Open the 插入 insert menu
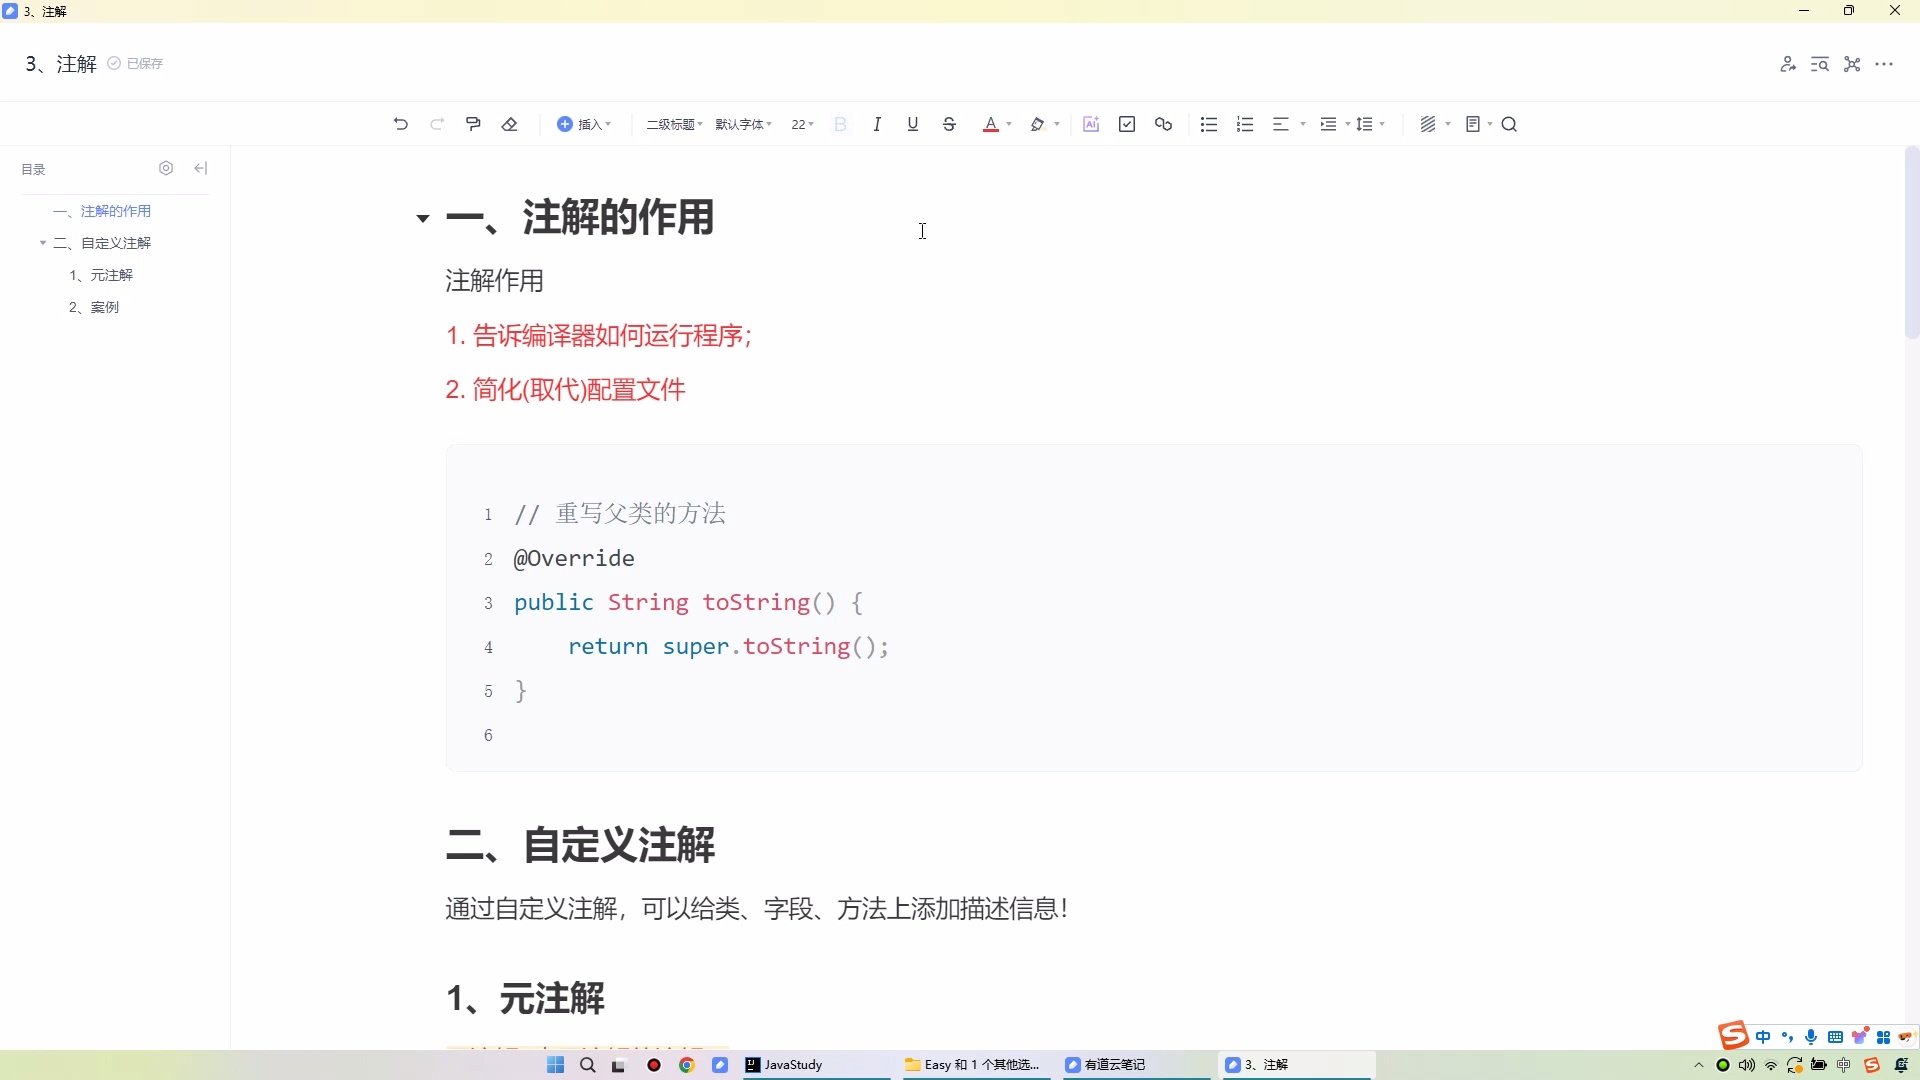The width and height of the screenshot is (1920, 1080). pos(585,123)
